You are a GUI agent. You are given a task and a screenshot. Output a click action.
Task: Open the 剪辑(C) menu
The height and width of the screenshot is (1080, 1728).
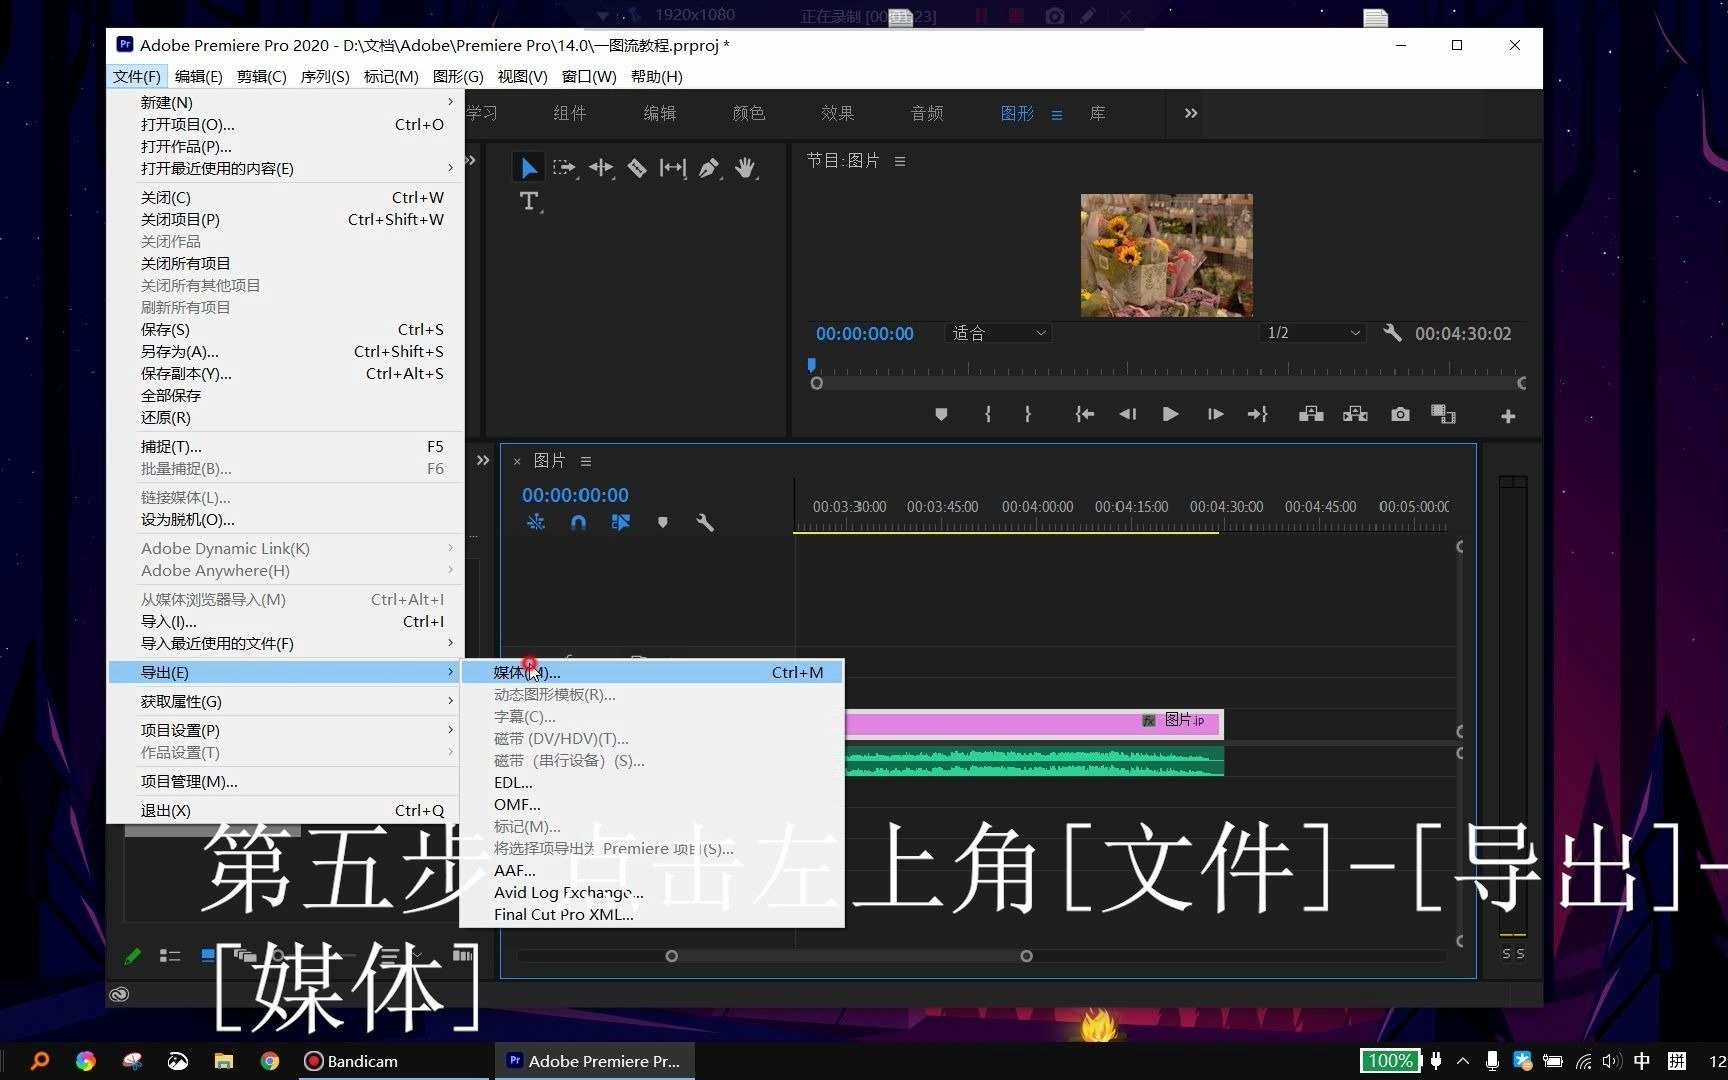261,76
